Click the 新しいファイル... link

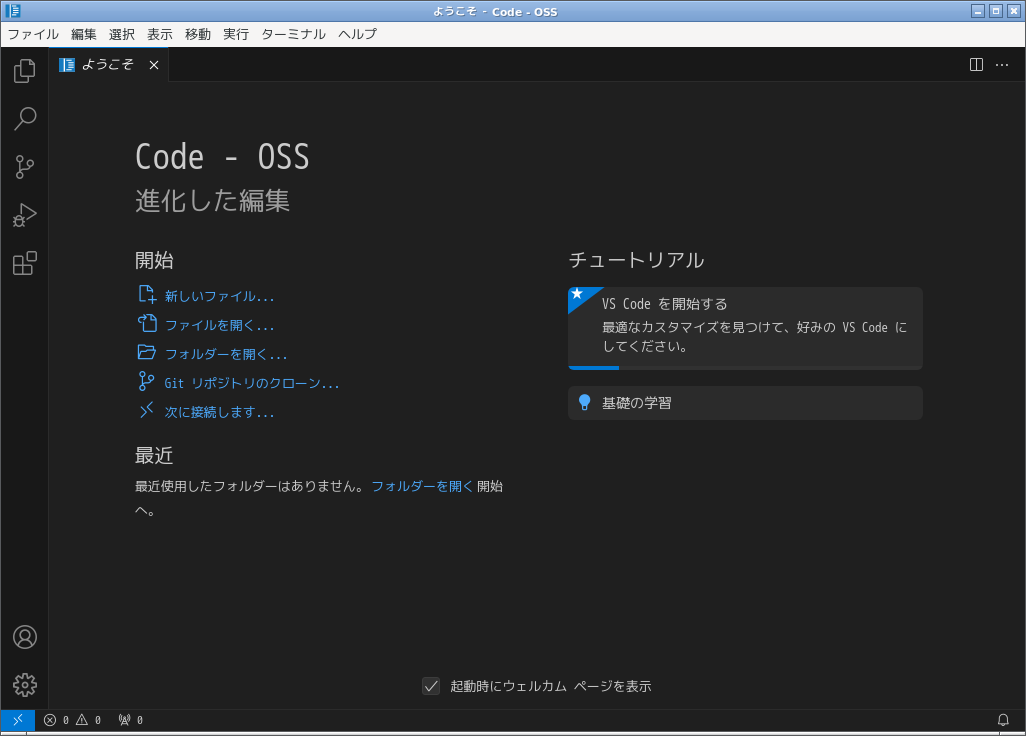[x=219, y=296]
